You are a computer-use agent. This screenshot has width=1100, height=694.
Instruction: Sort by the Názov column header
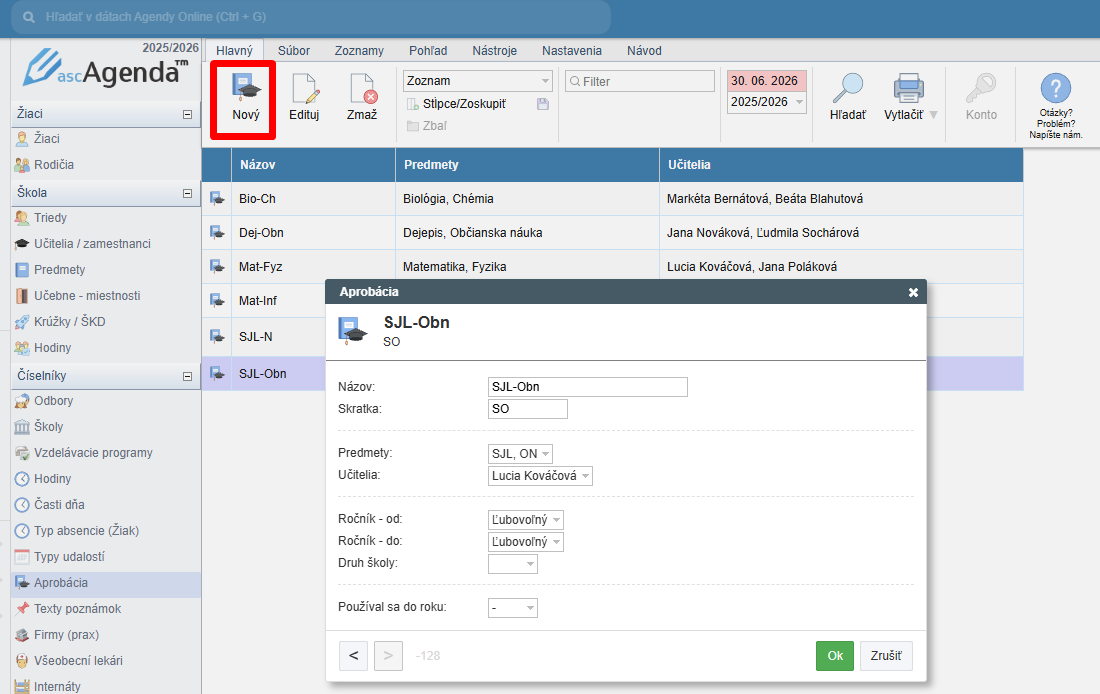click(314, 165)
